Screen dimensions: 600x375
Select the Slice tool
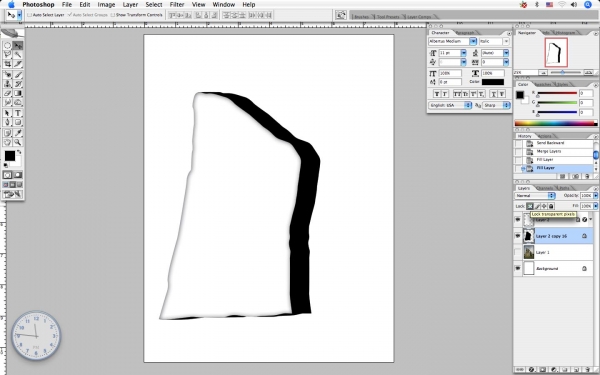[18, 64]
